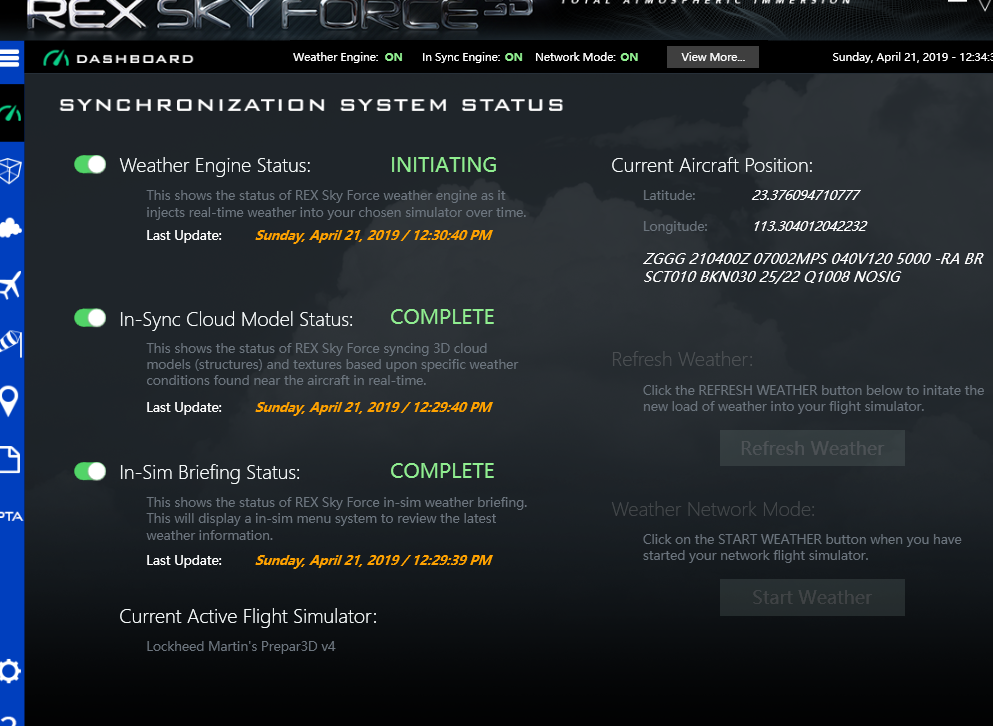Image resolution: width=993 pixels, height=726 pixels.
Task: Open the 3D cube models icon
Action: point(11,171)
